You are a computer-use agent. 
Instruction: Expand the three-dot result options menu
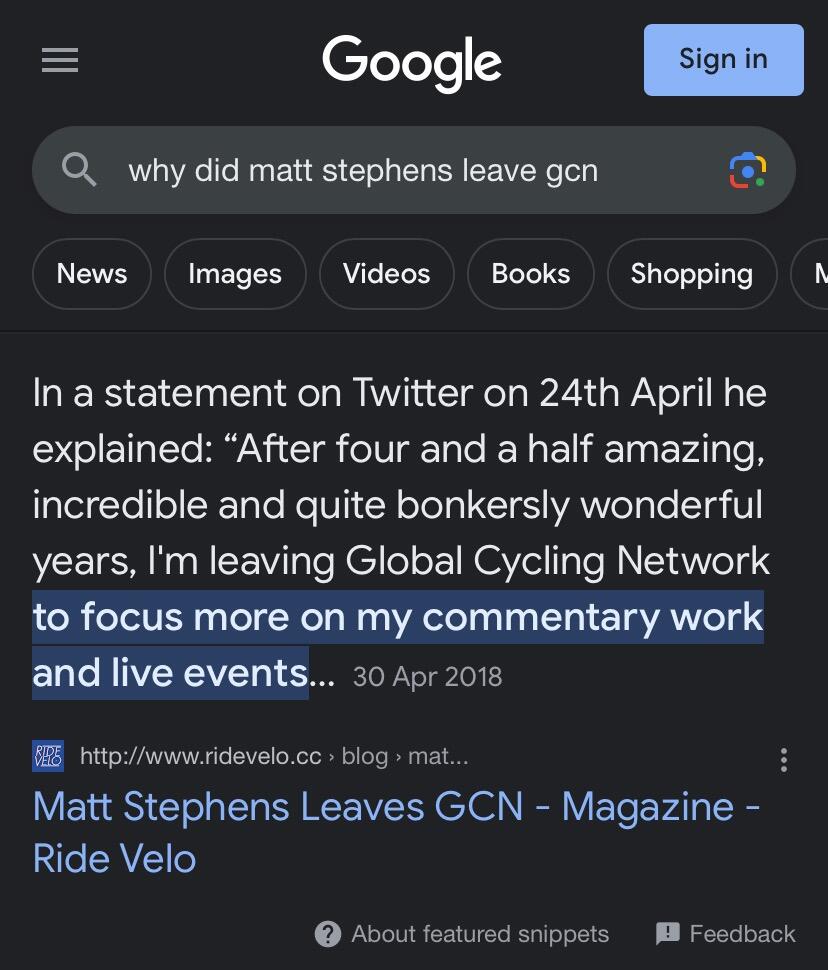(x=783, y=760)
